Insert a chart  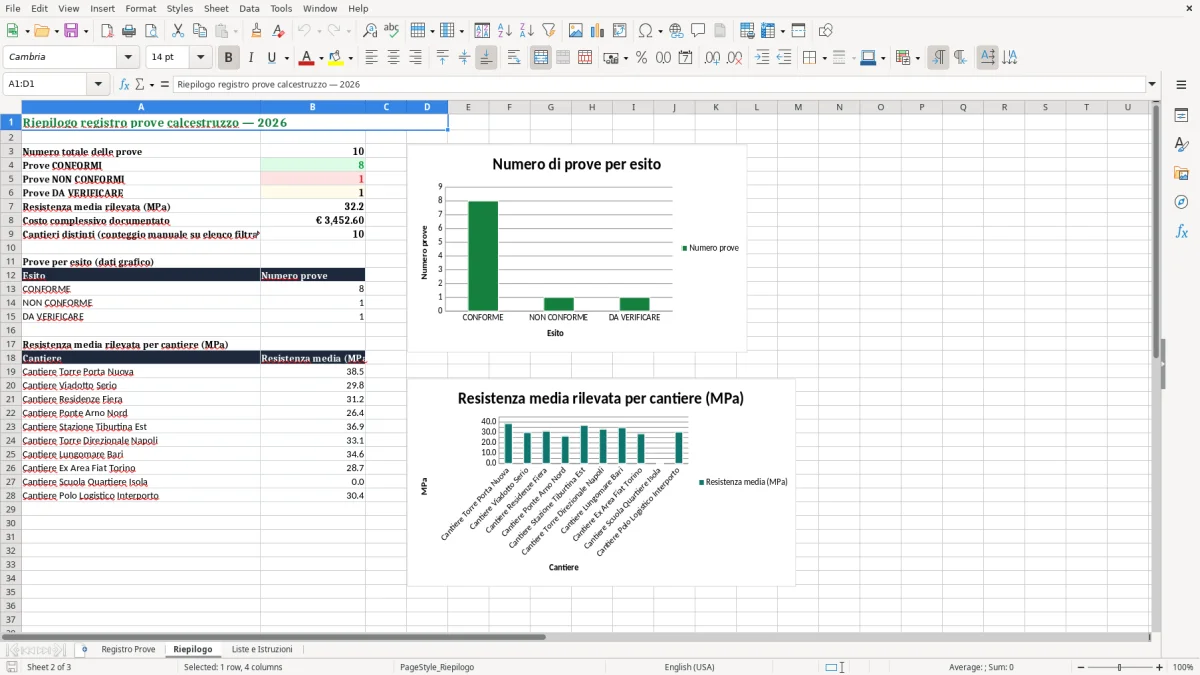[x=598, y=31]
